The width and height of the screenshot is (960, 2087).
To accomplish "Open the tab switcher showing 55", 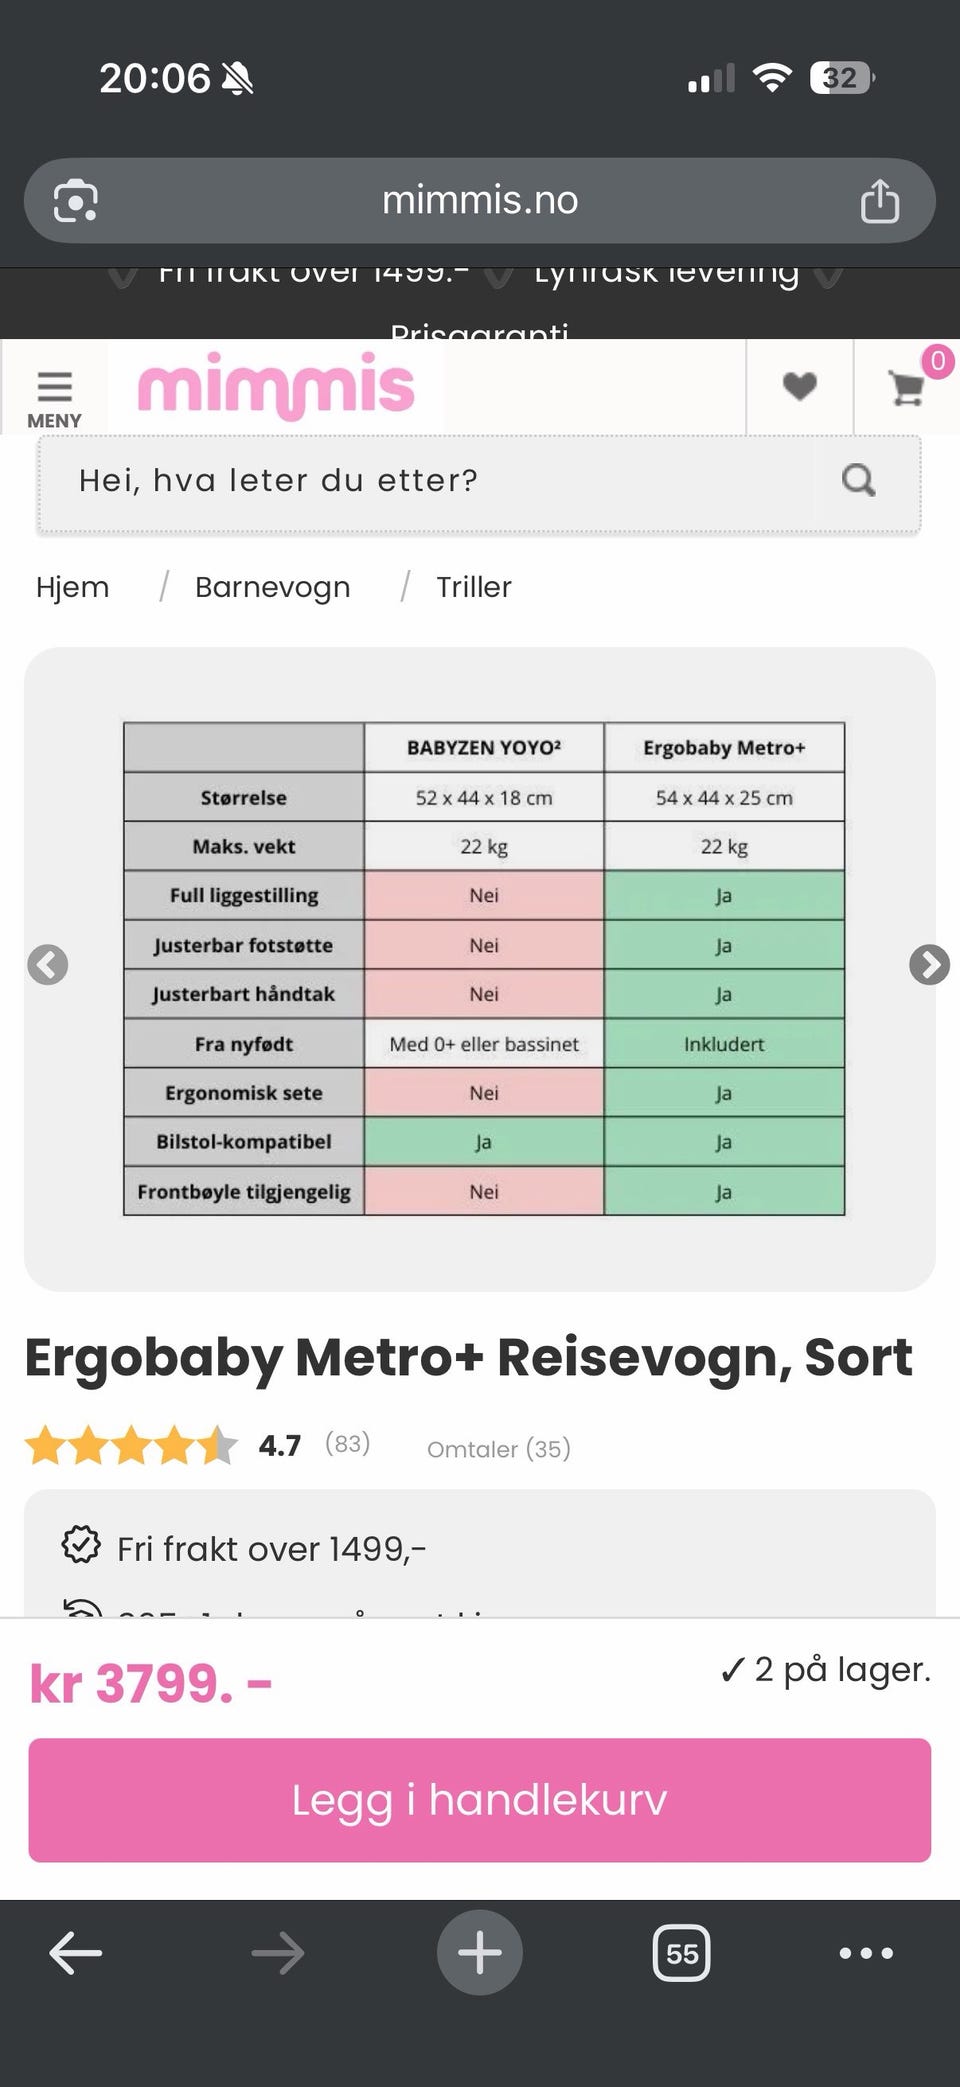I will (x=681, y=1952).
